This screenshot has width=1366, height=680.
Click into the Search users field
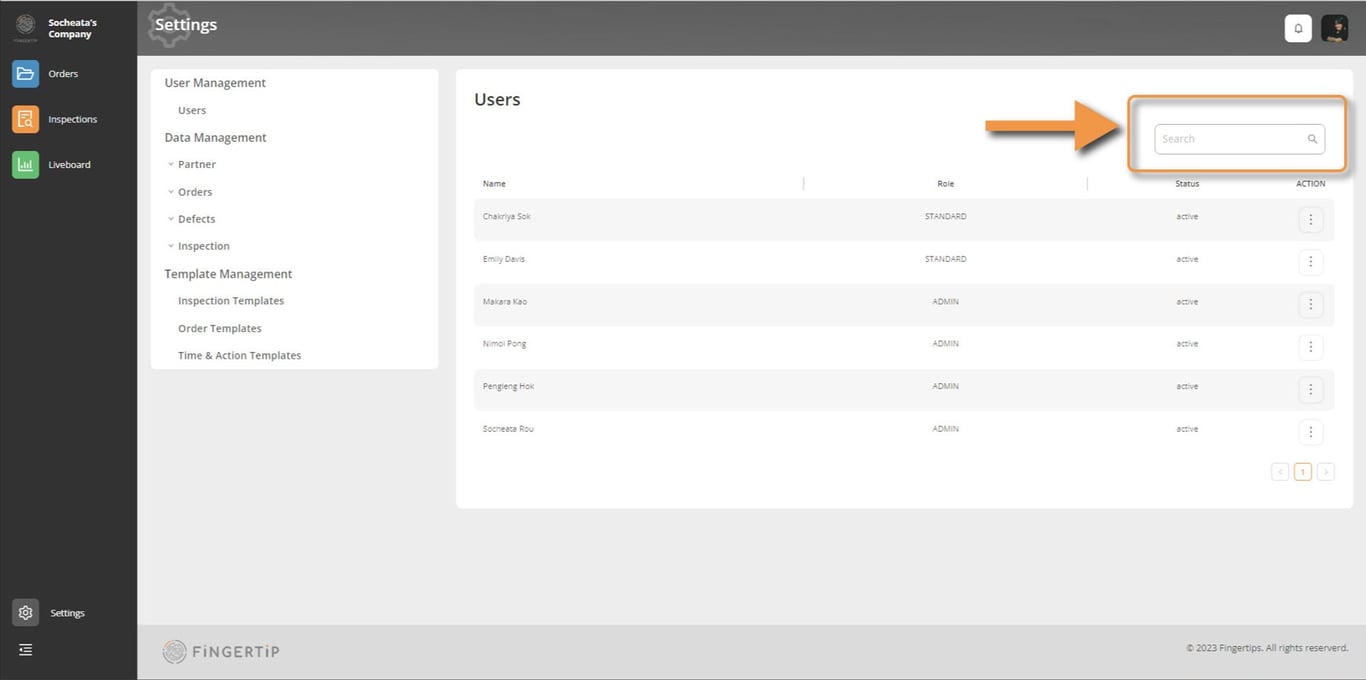tap(1240, 139)
